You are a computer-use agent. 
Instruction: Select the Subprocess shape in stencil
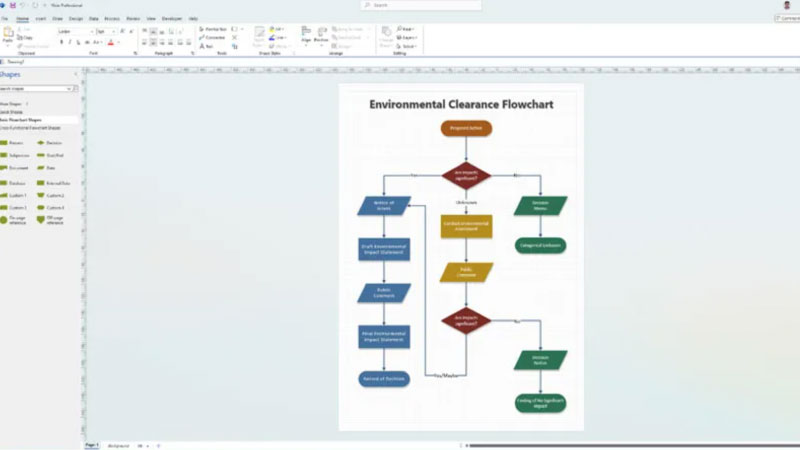click(x=15, y=155)
